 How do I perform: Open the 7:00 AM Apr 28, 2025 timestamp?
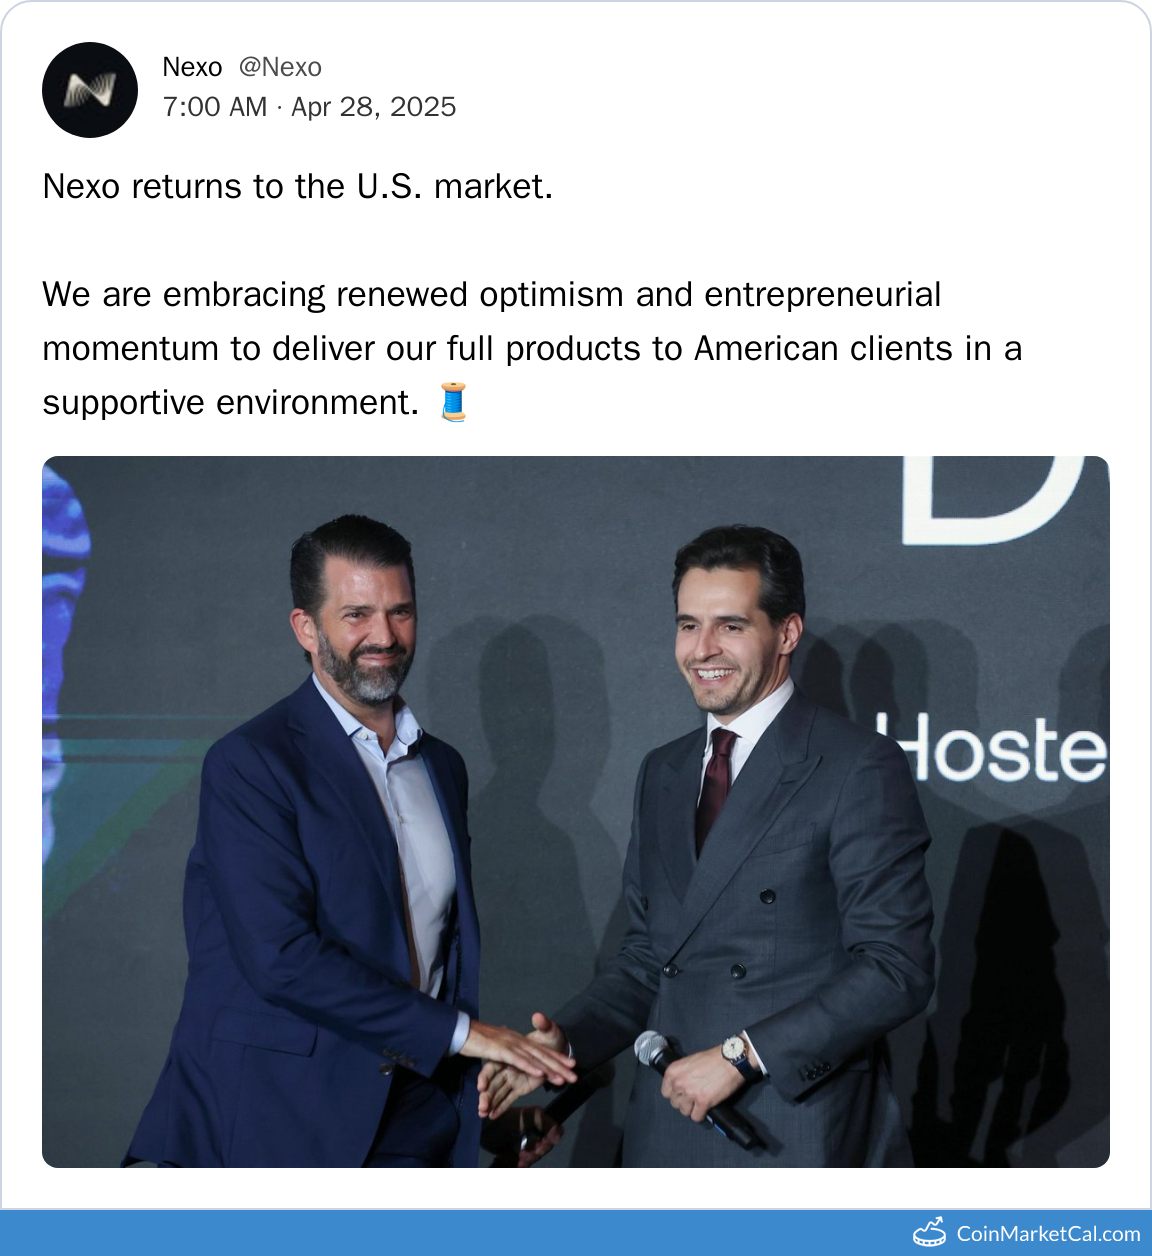click(x=309, y=107)
